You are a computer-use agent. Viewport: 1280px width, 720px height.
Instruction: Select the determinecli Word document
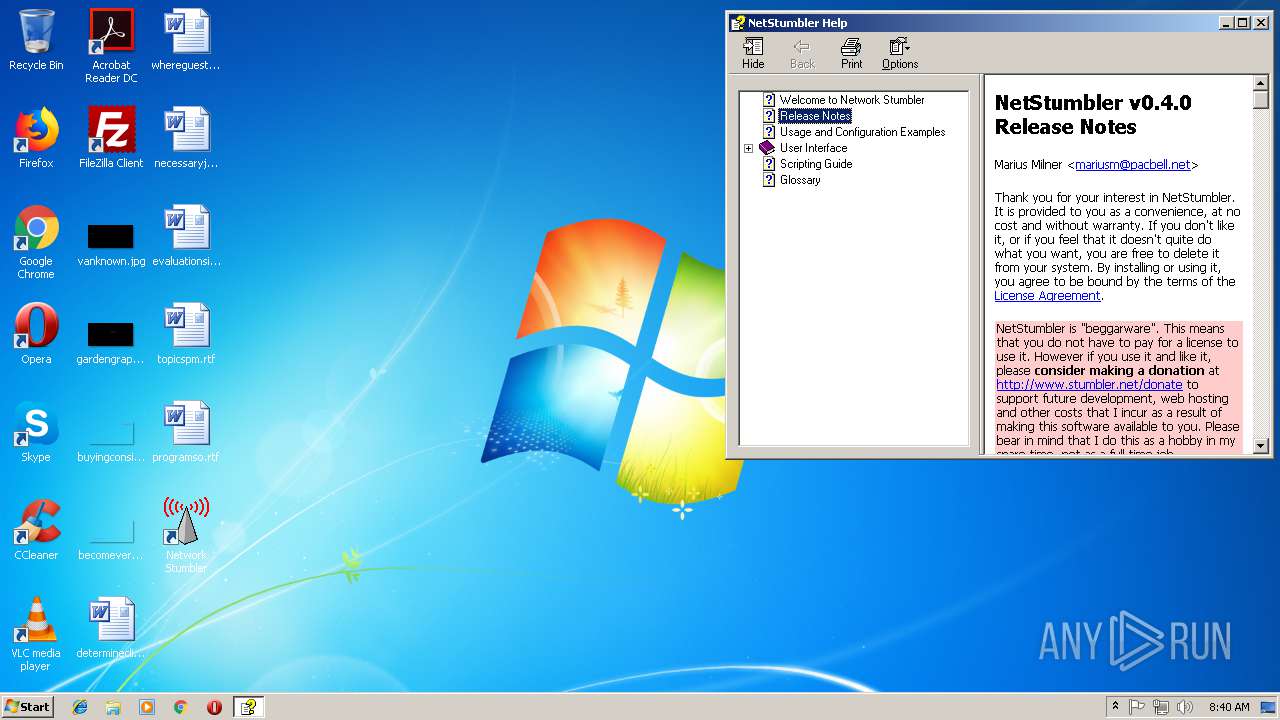point(111,628)
